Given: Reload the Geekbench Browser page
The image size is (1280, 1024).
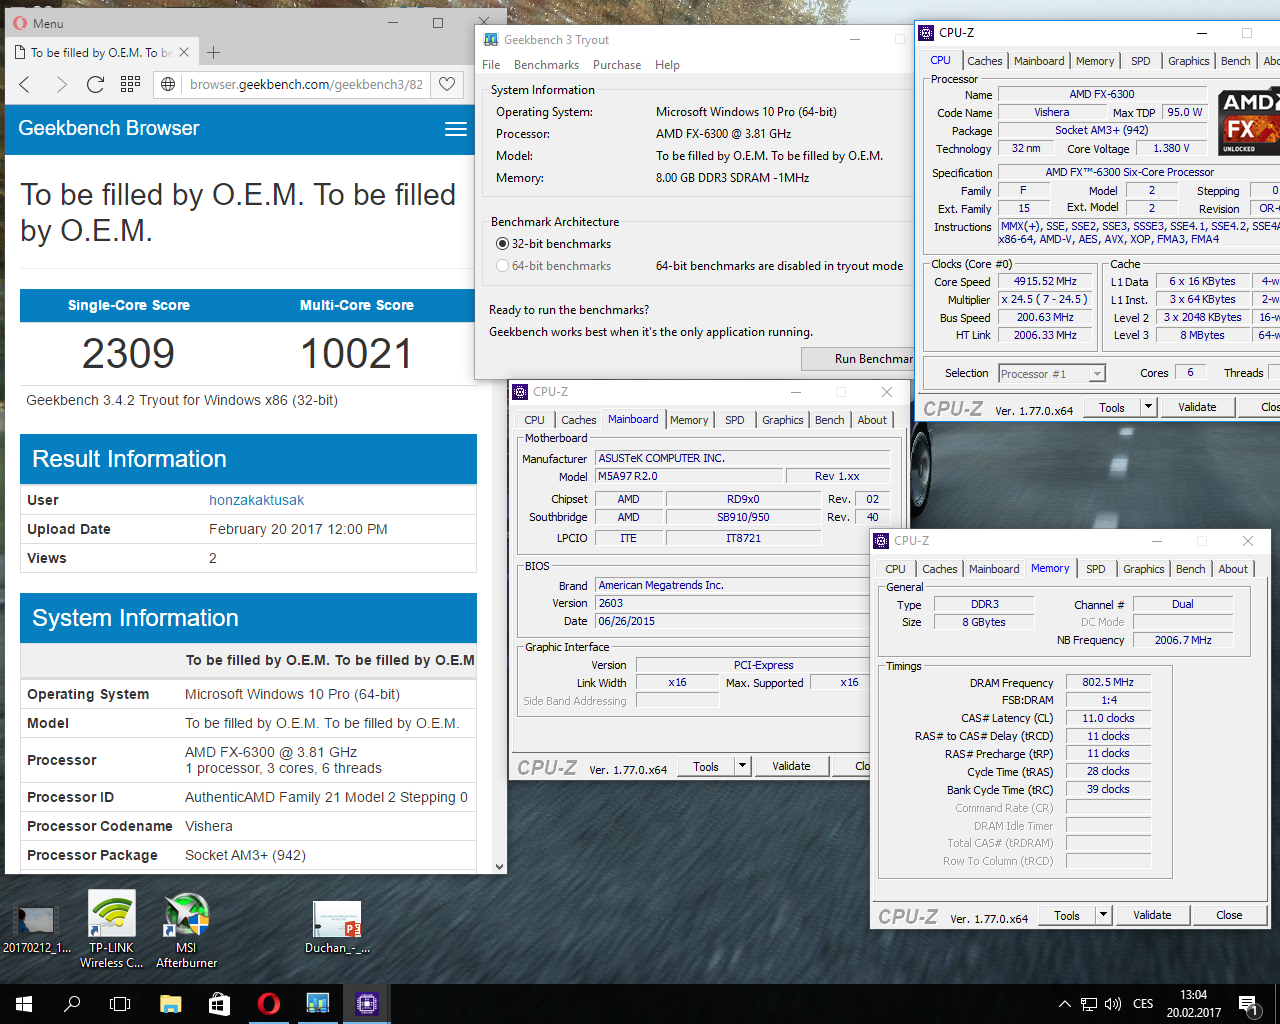Looking at the screenshot, I should point(95,85).
